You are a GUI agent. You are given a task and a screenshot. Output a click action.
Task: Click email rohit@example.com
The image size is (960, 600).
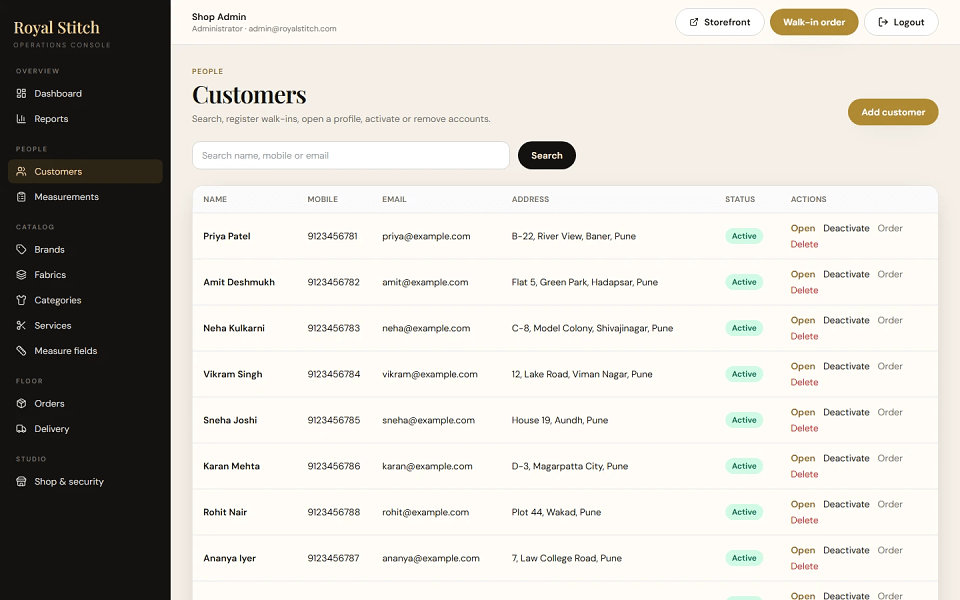426,512
